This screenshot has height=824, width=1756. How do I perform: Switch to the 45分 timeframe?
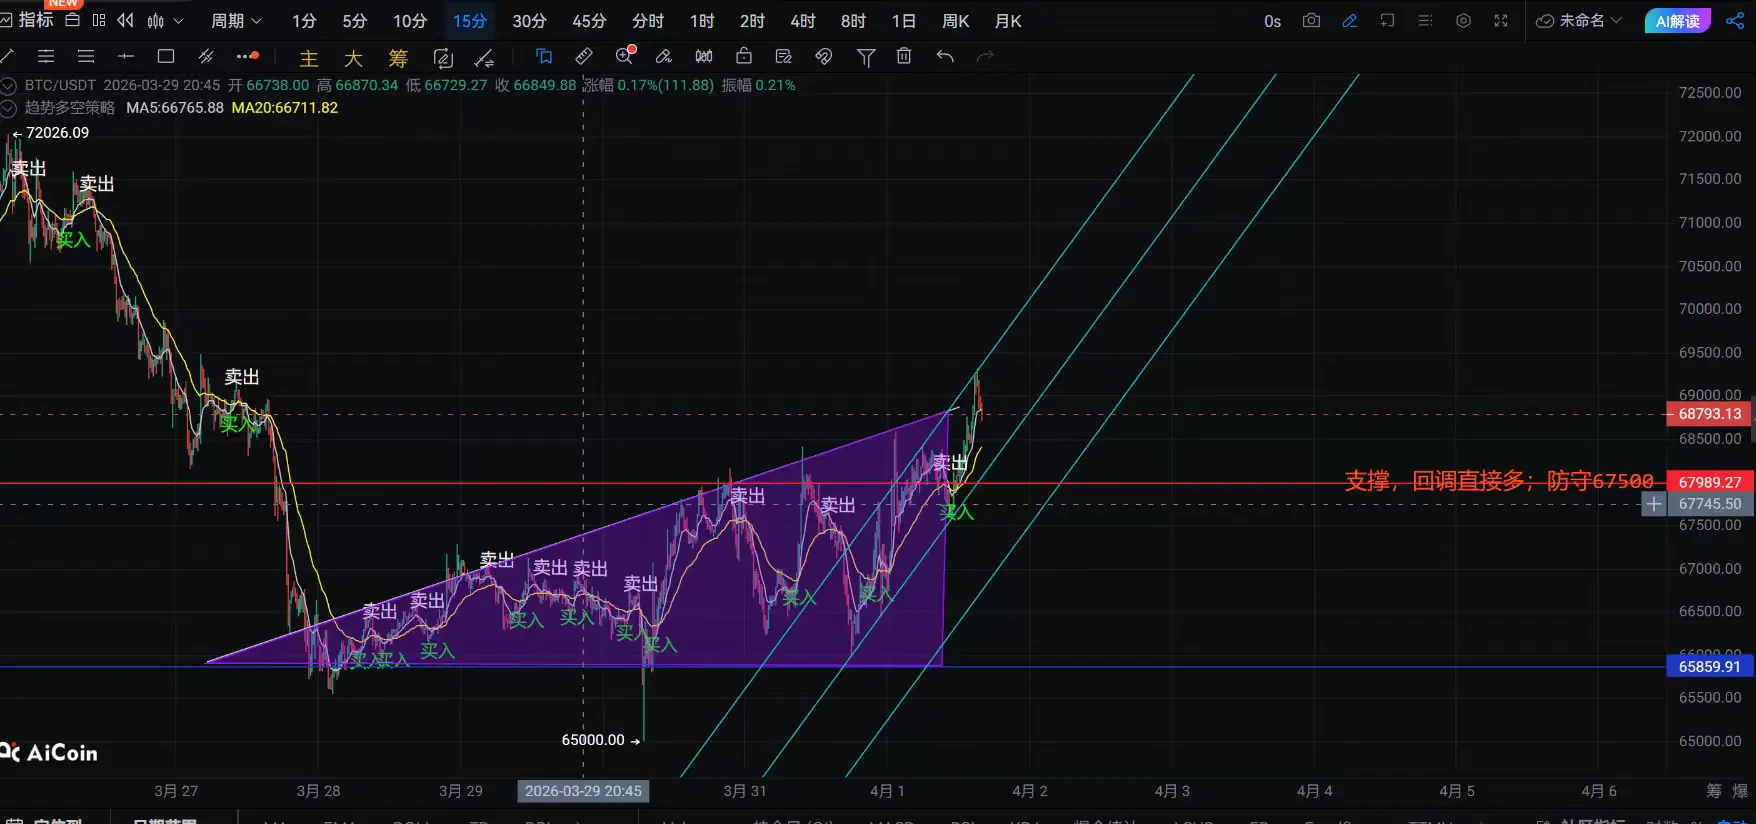click(x=589, y=21)
